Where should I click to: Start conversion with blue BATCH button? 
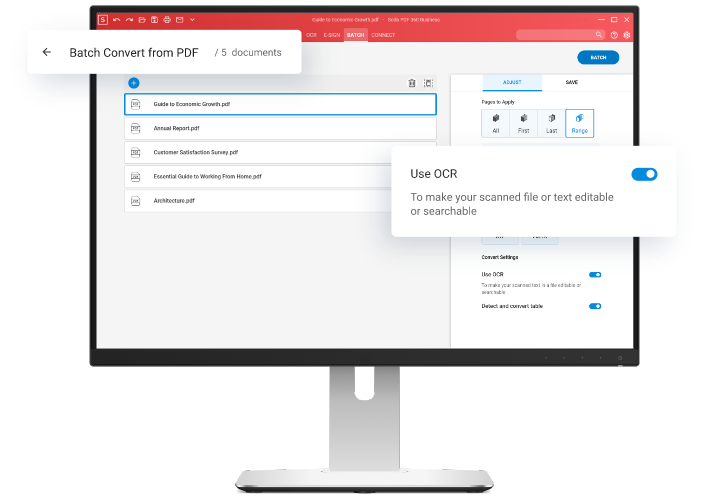click(598, 57)
